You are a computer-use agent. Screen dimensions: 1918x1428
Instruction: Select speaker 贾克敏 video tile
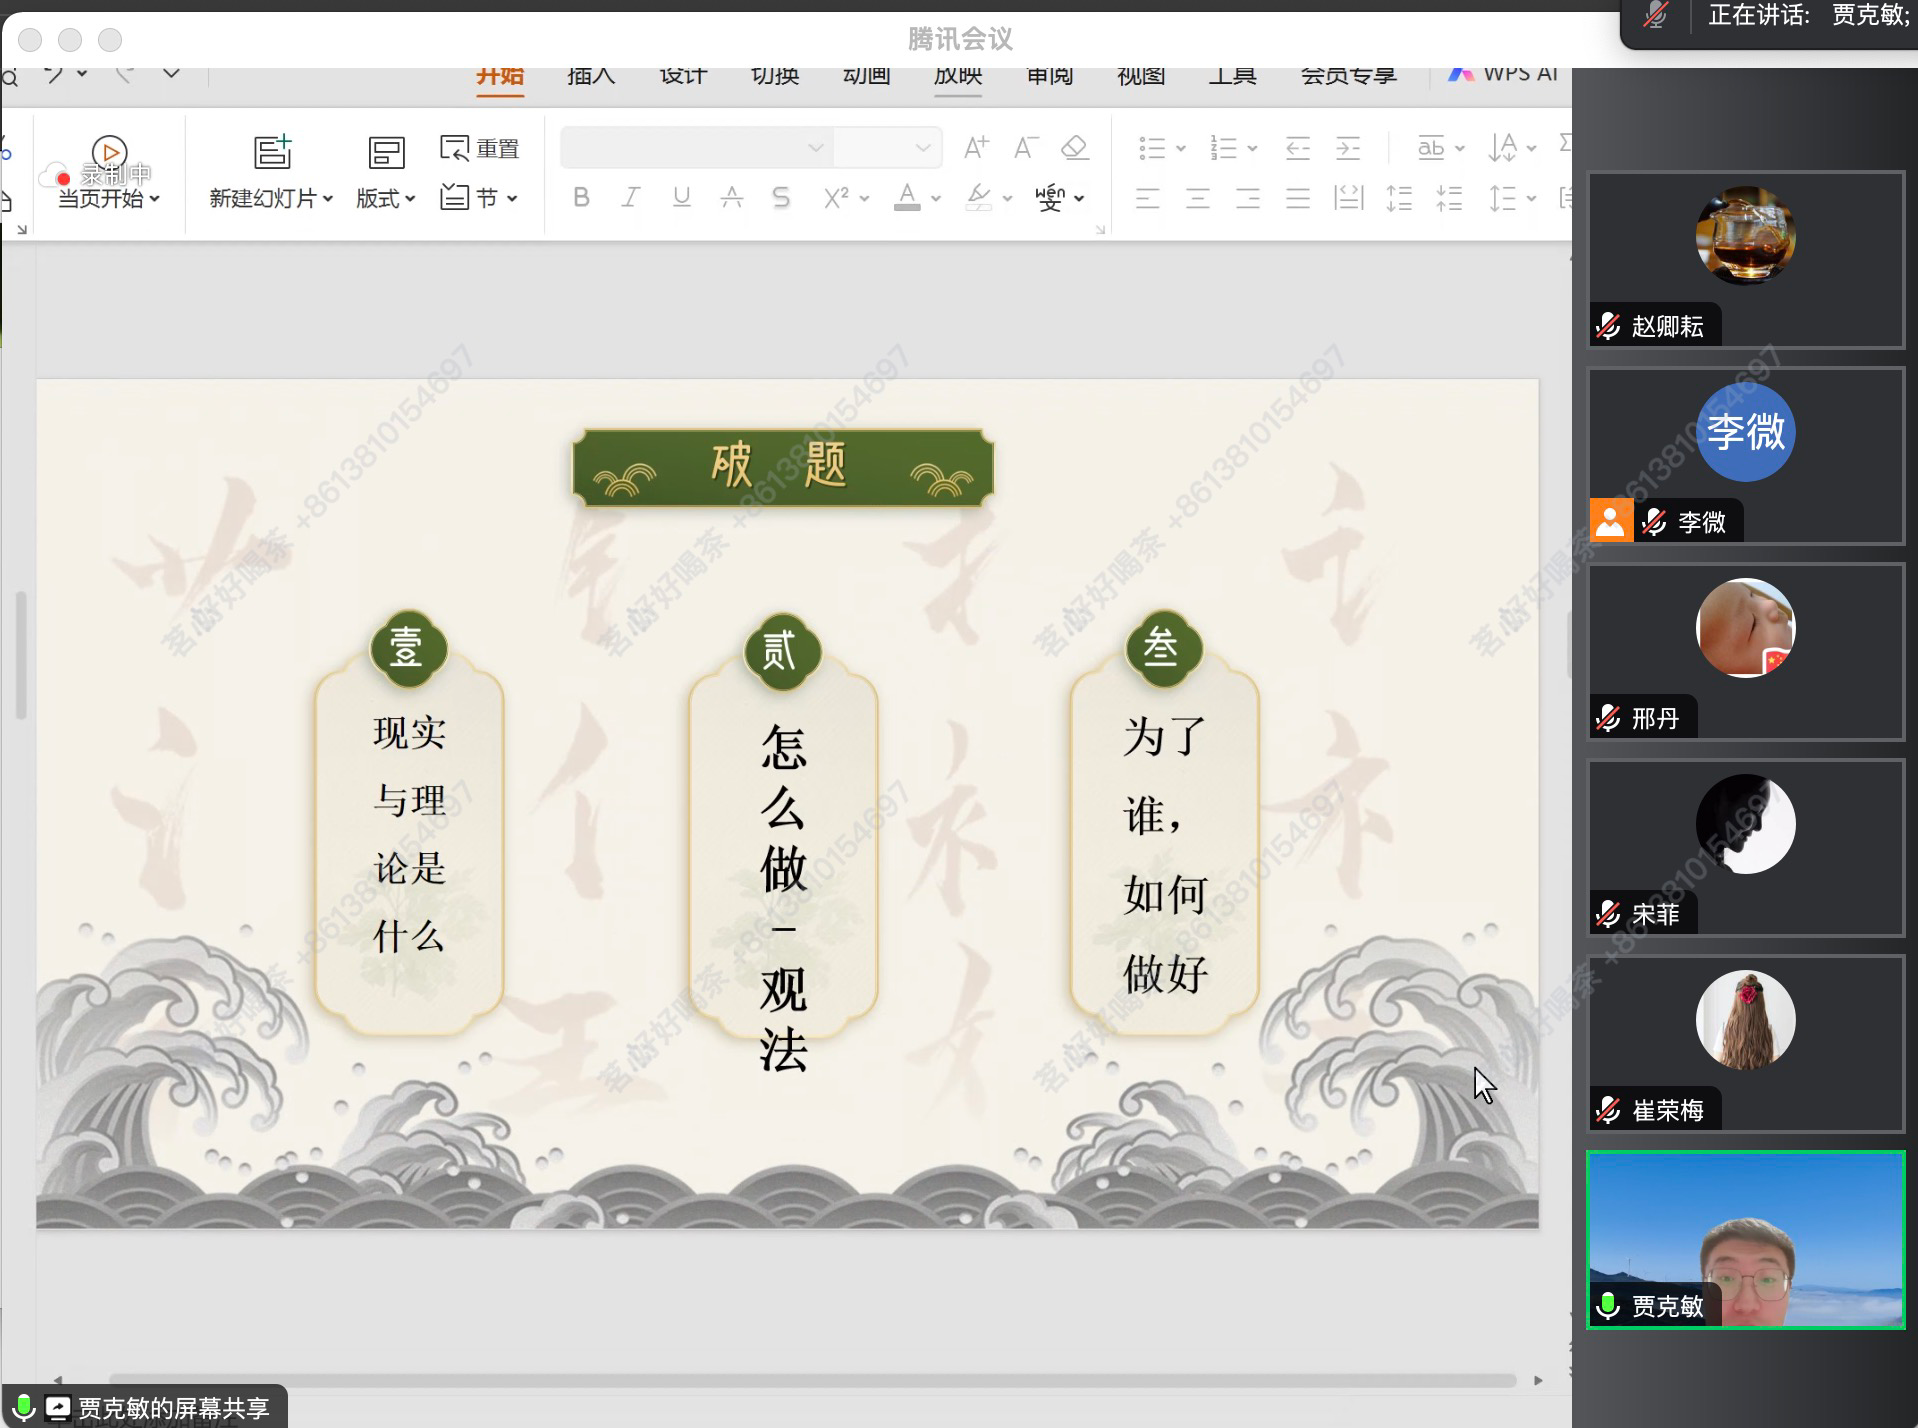[1745, 1239]
